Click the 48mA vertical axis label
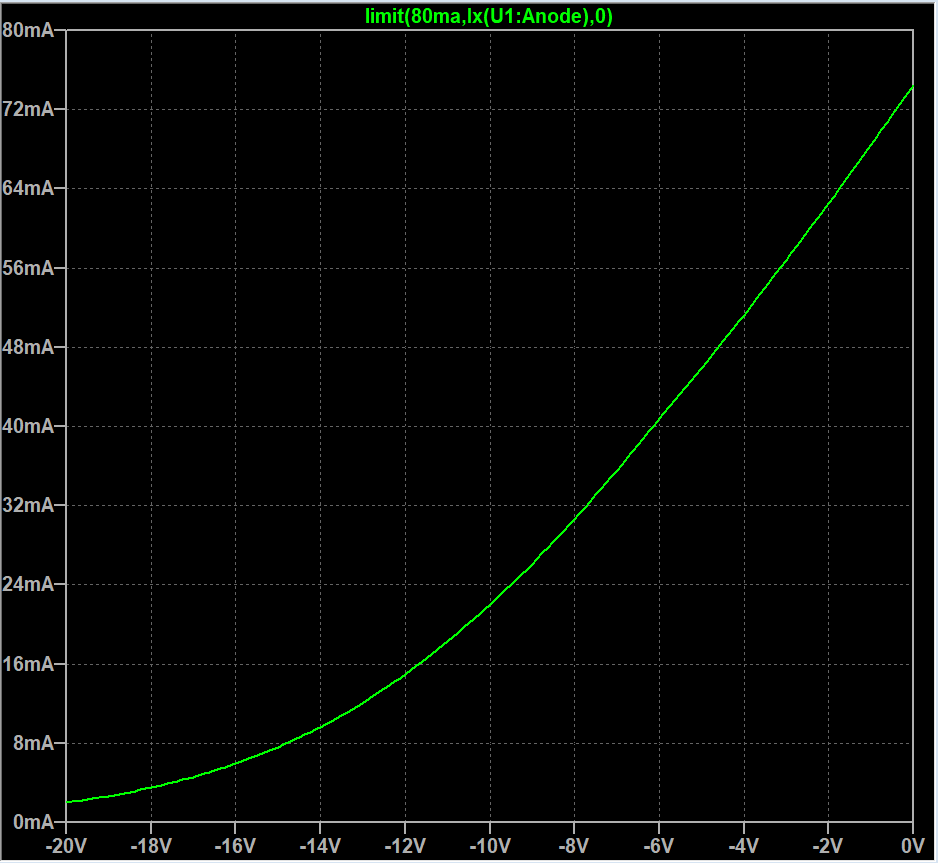 point(28,347)
